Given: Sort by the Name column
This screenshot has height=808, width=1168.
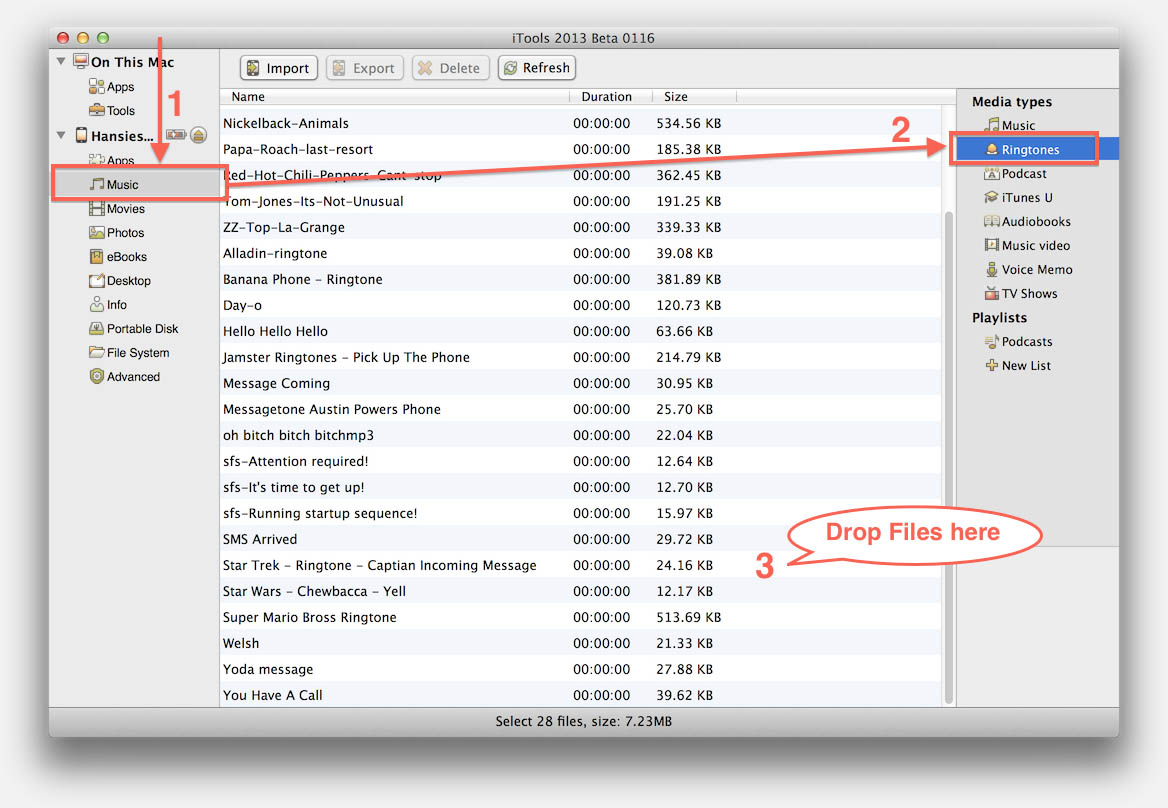Looking at the screenshot, I should 395,97.
